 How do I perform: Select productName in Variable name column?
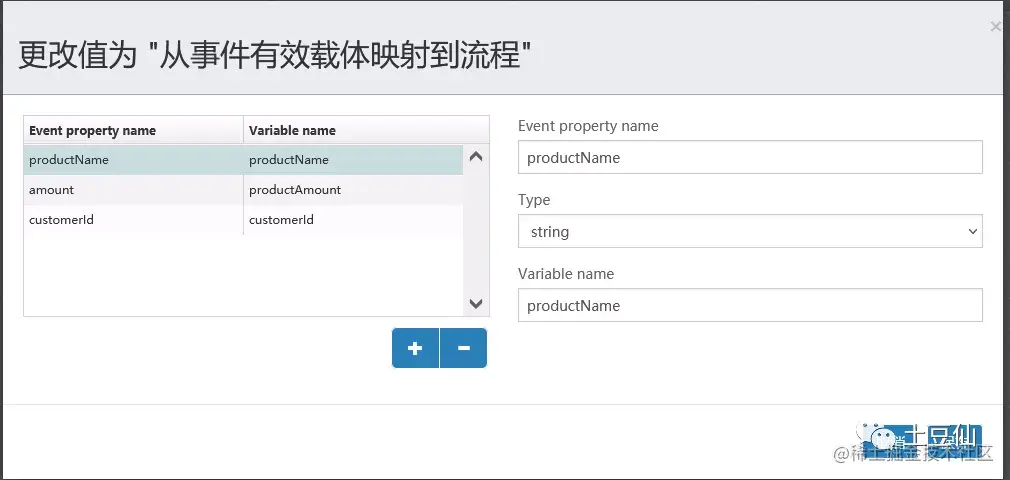pyautogui.click(x=353, y=160)
